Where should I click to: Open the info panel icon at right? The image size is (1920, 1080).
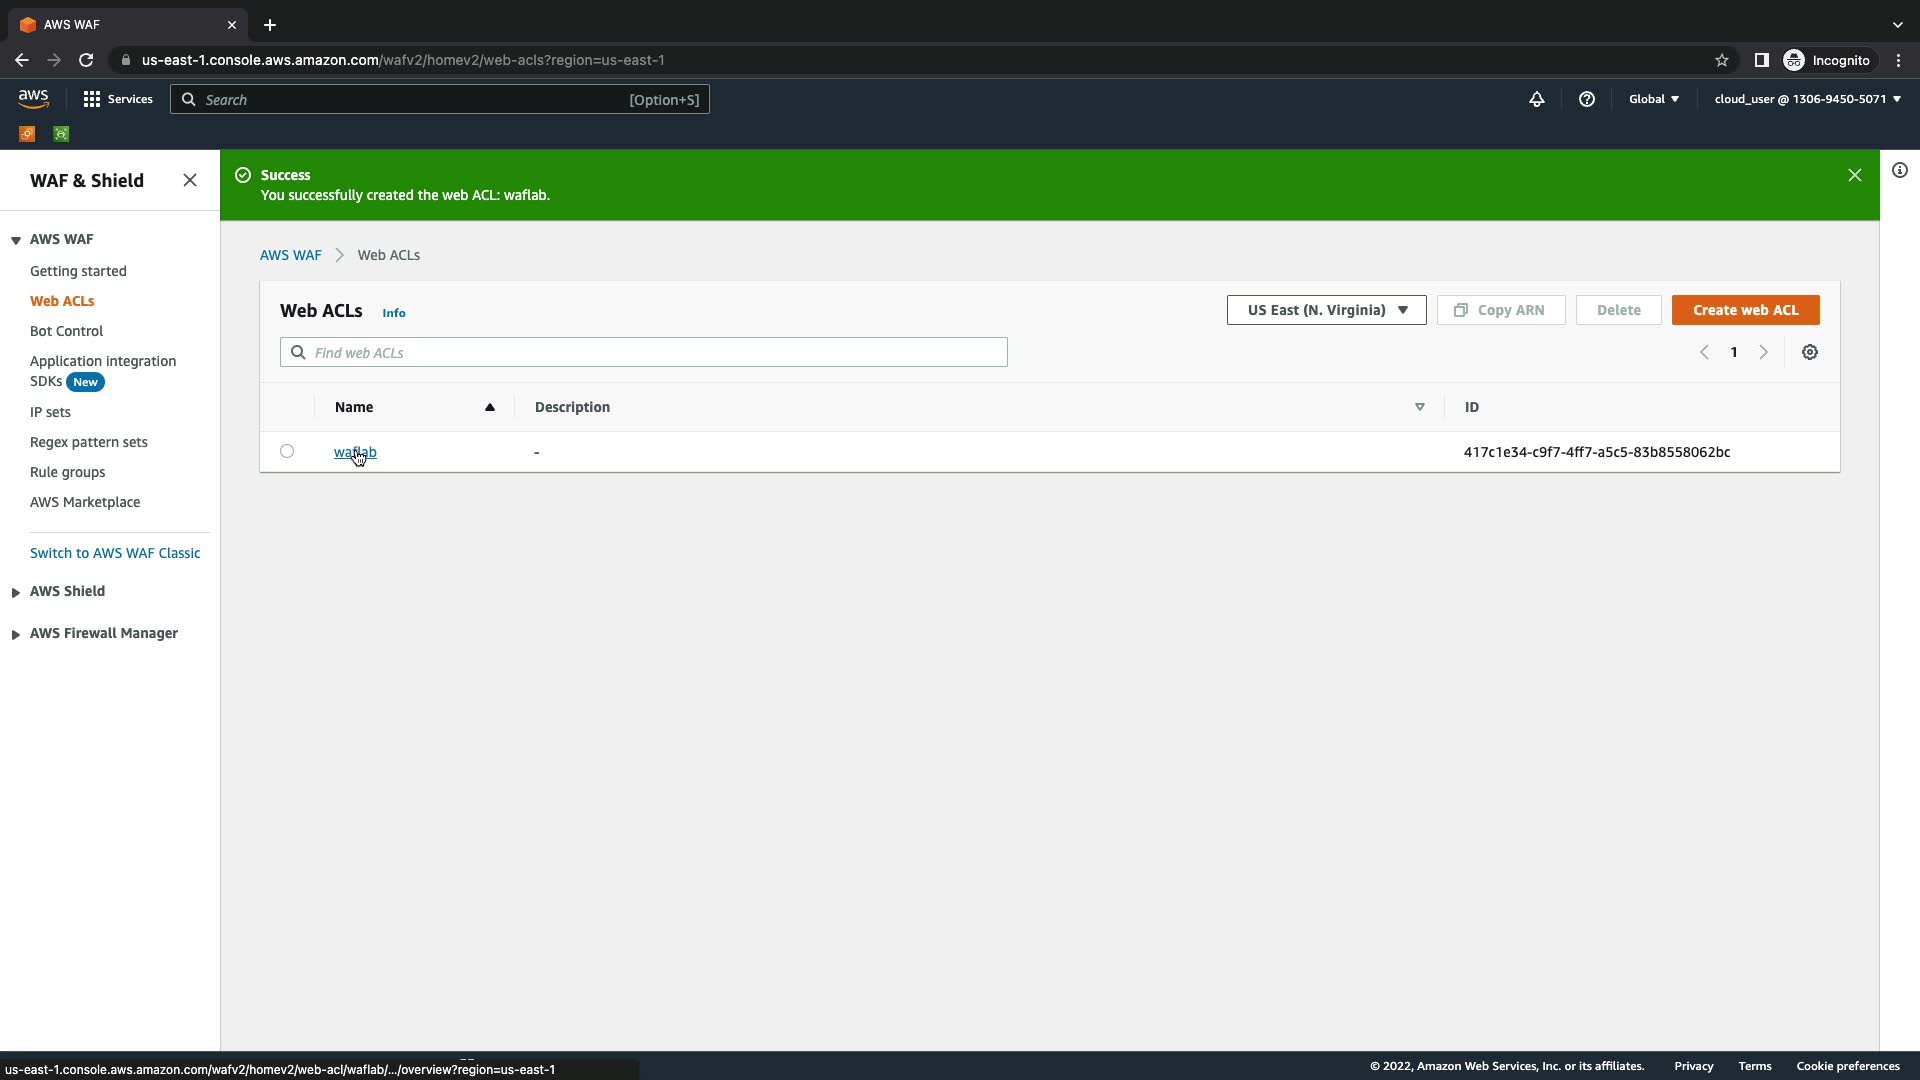click(x=1900, y=170)
